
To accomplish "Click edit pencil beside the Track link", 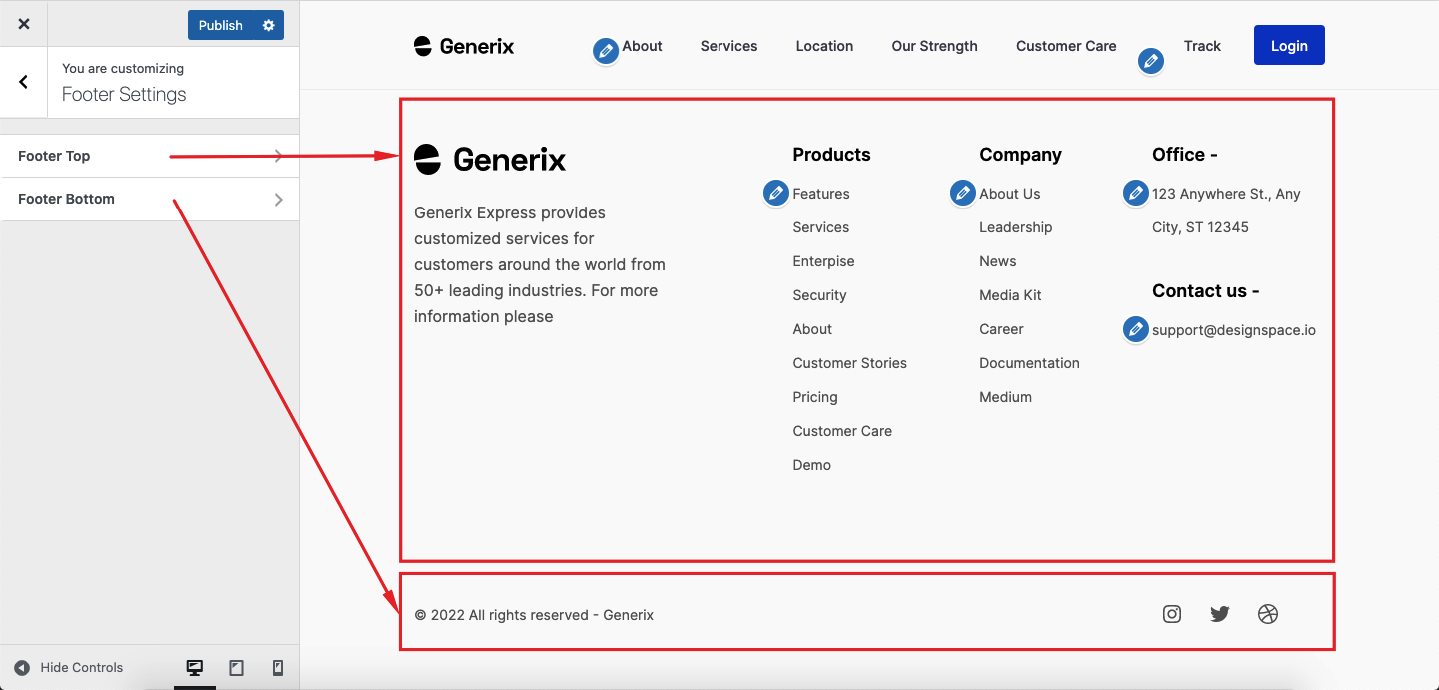I will coord(1151,62).
